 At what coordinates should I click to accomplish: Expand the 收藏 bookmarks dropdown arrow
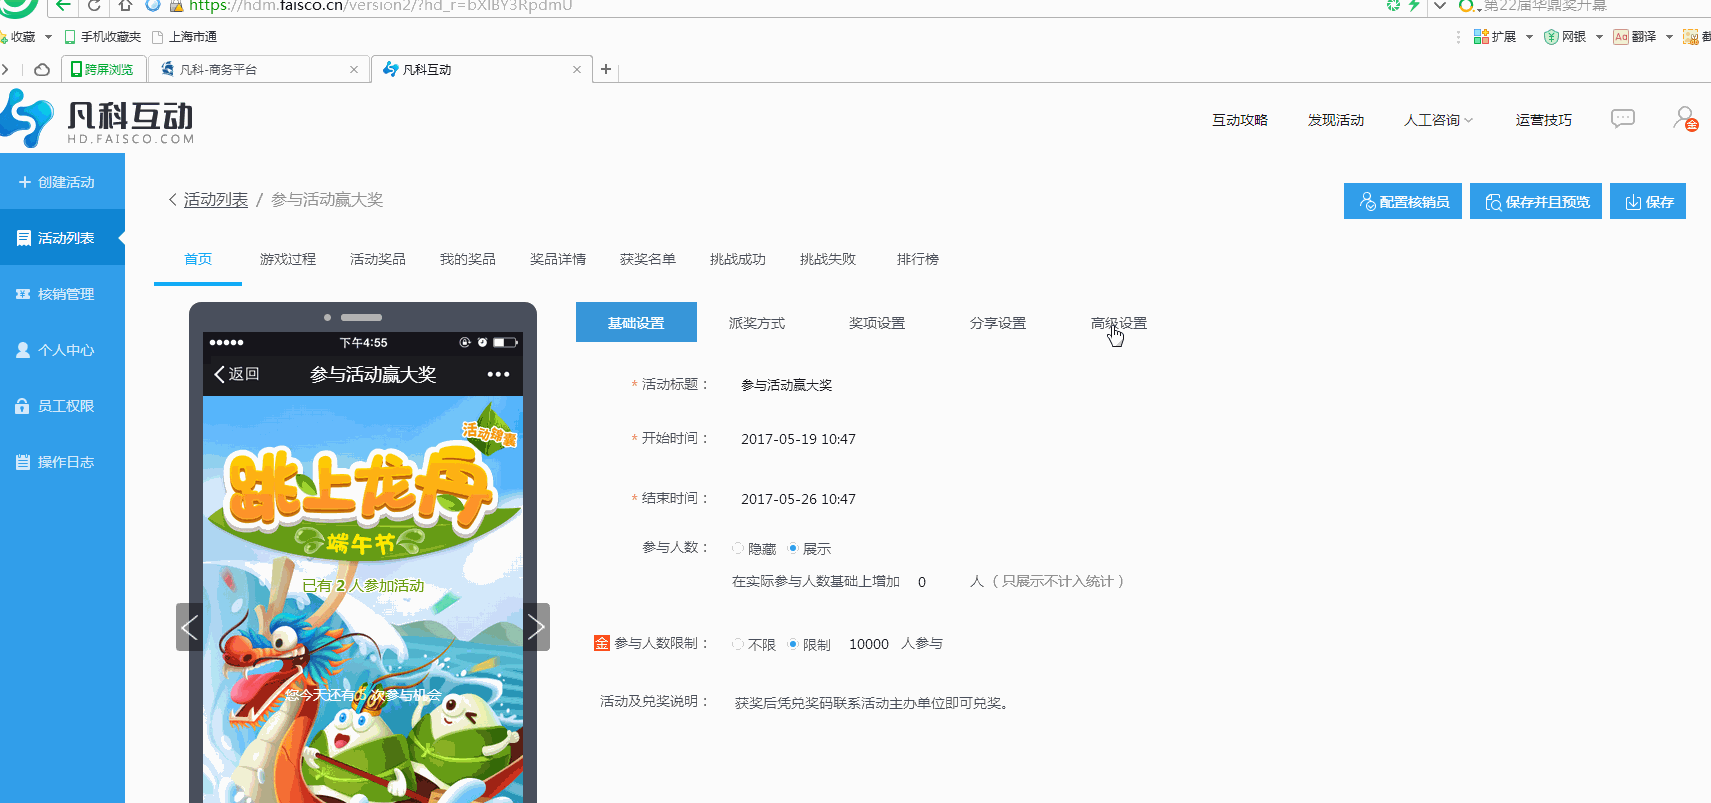coord(48,37)
